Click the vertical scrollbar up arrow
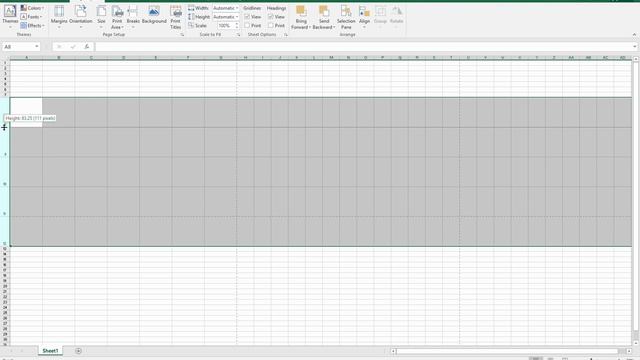This screenshot has height=360, width=640. [x=636, y=60]
